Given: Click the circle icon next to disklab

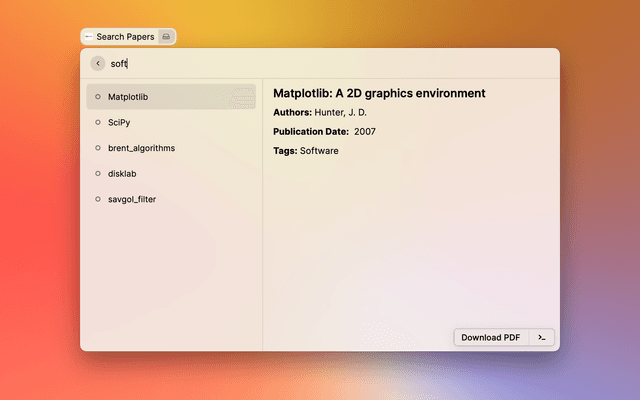Looking at the screenshot, I should 97,174.
